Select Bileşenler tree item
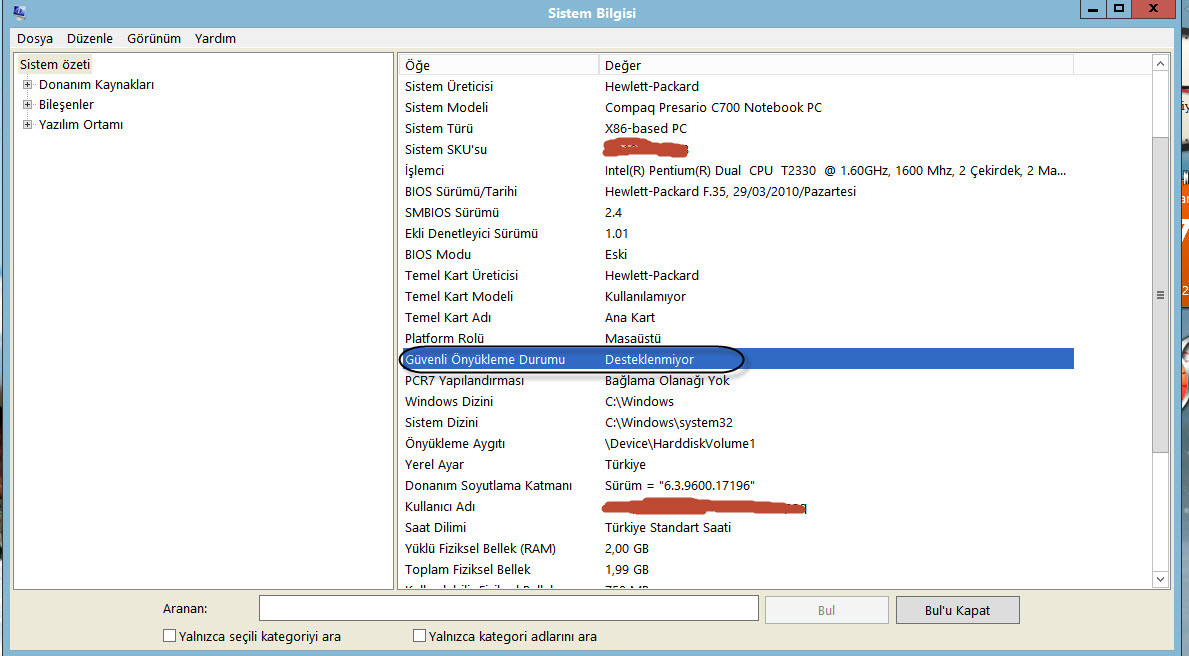 [67, 105]
